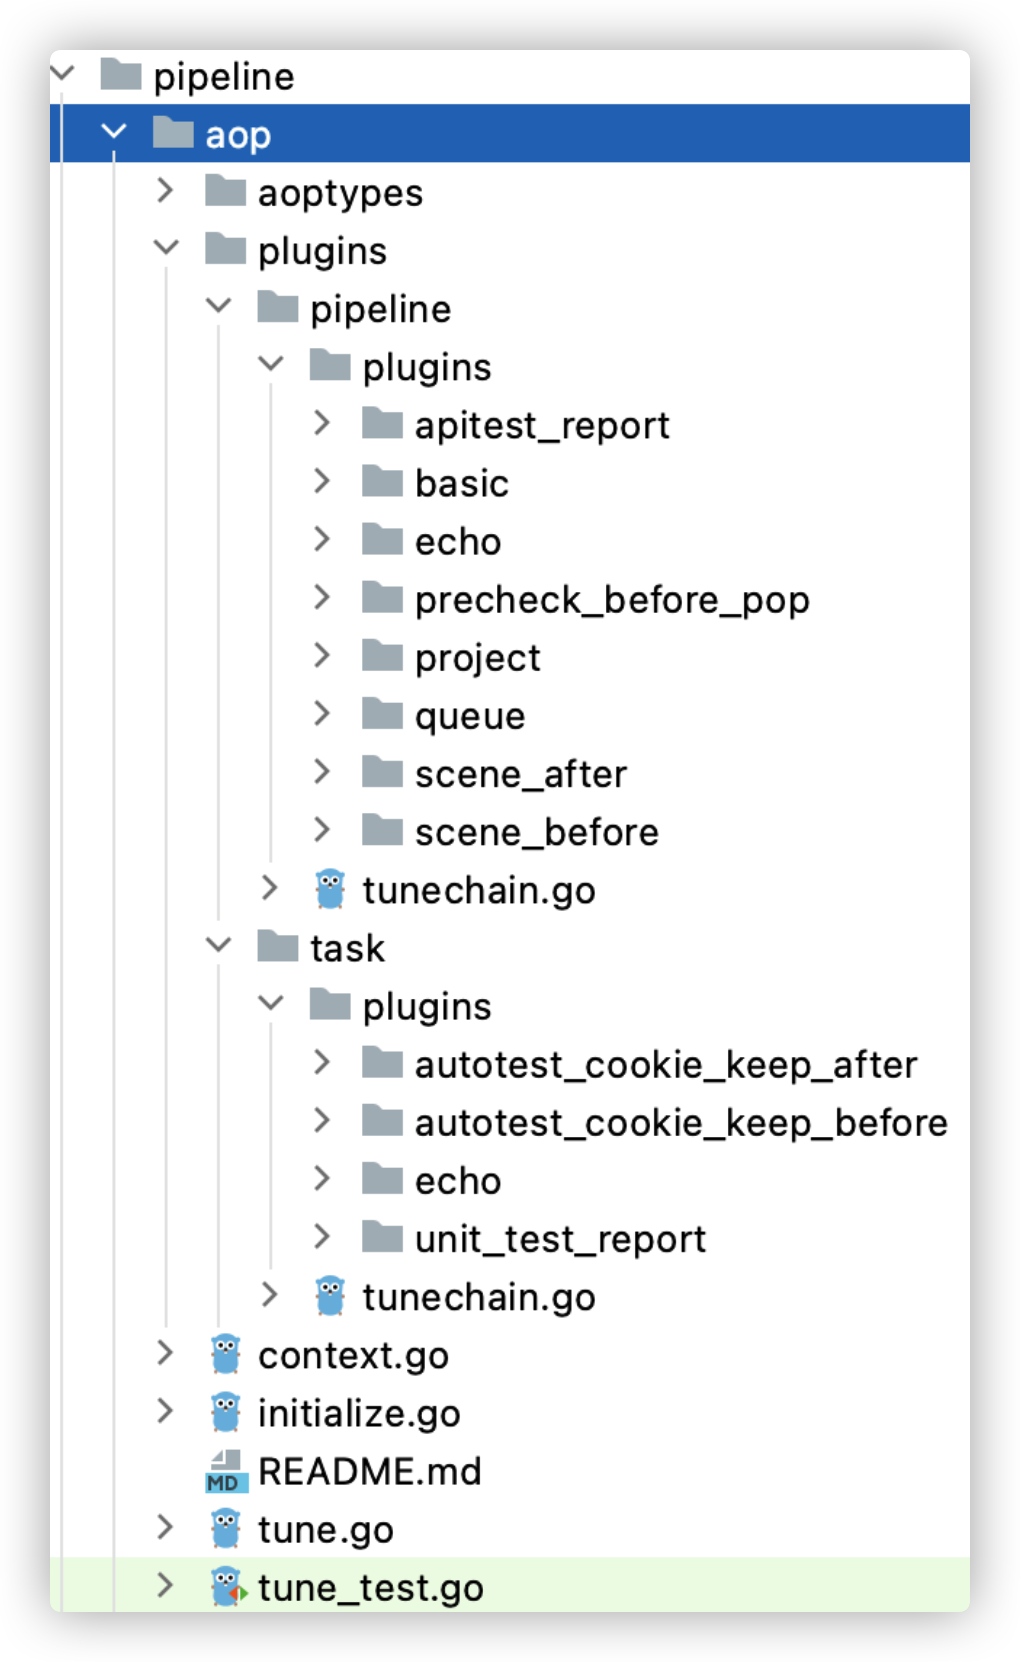Click the folder icon next to queue
The width and height of the screenshot is (1020, 1662).
[x=384, y=715]
